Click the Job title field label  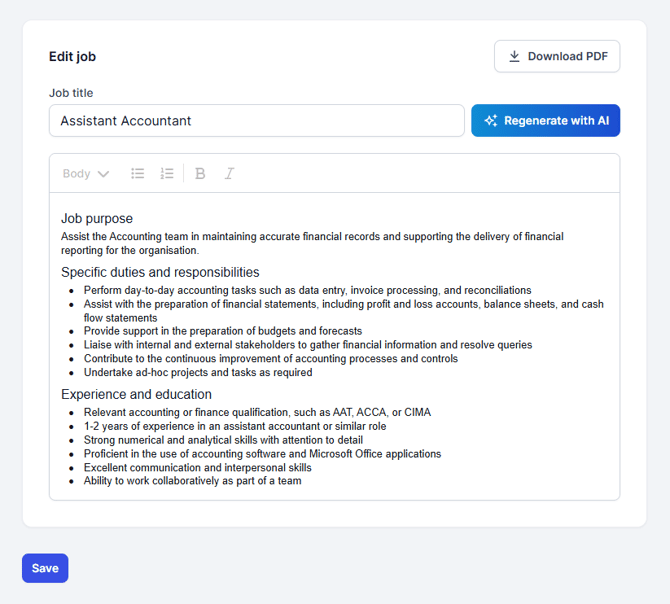pyautogui.click(x=71, y=93)
